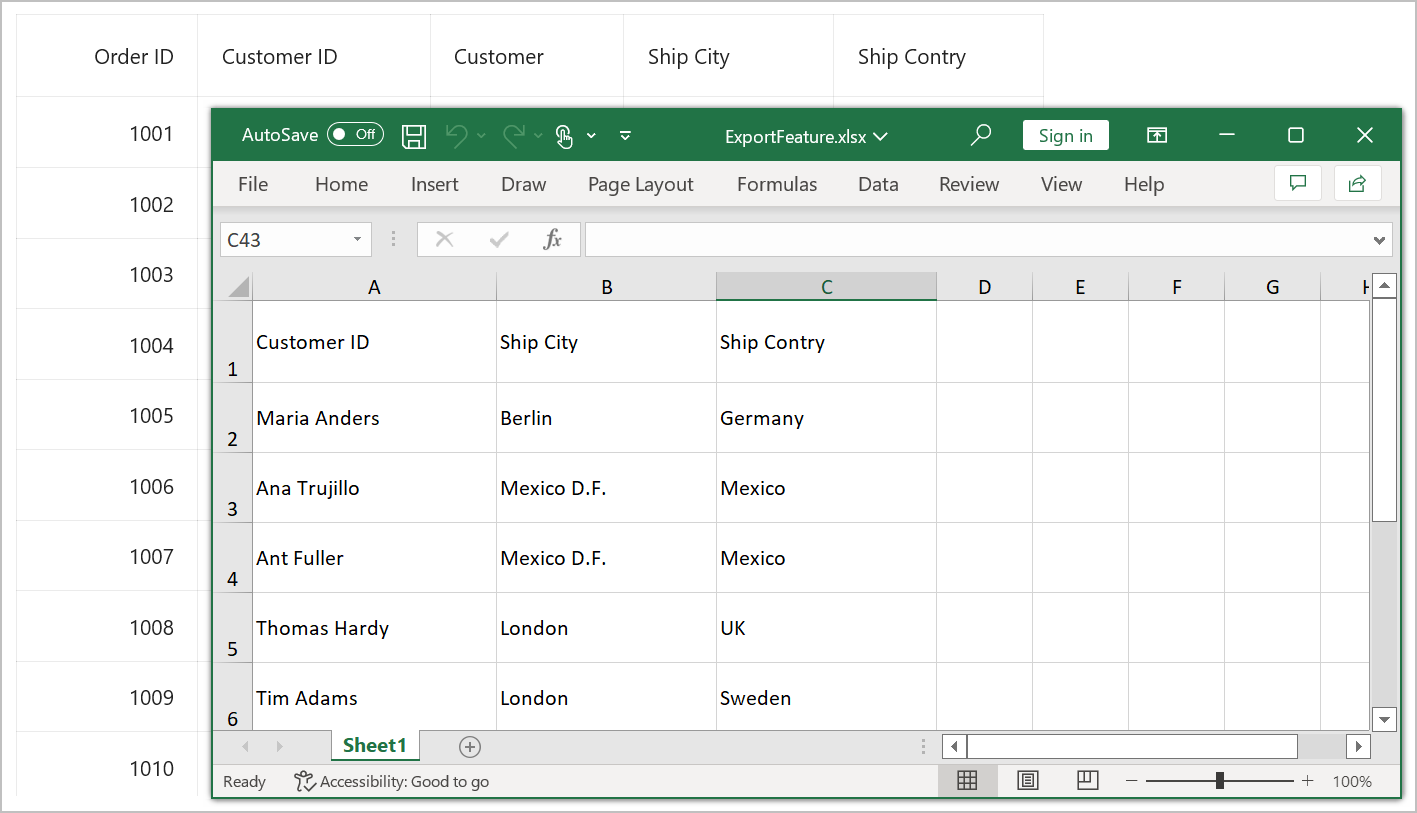Click the Redo arrow icon
Screen dimensions: 1417x813
pos(514,136)
